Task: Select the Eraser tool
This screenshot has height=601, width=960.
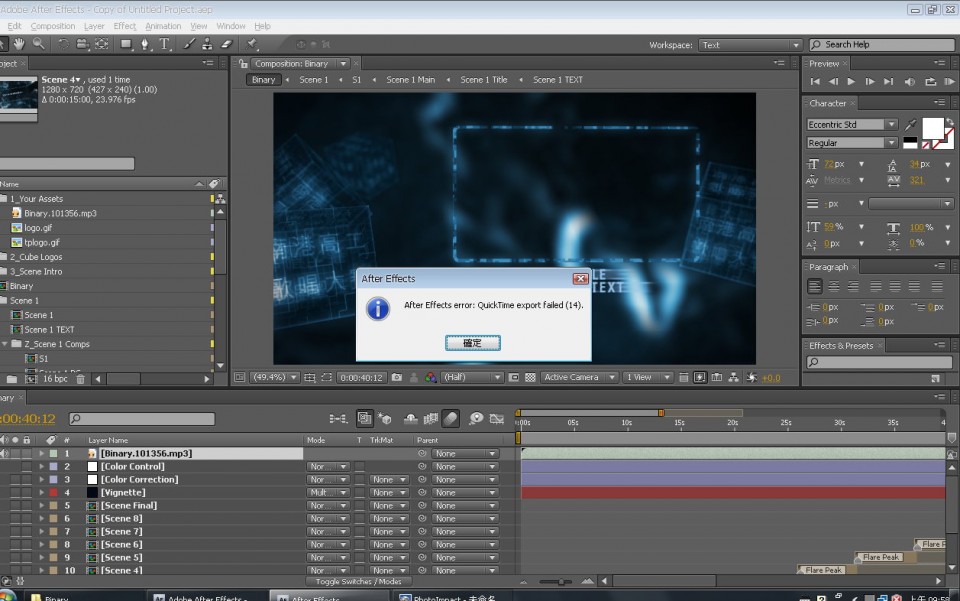Action: [226, 44]
